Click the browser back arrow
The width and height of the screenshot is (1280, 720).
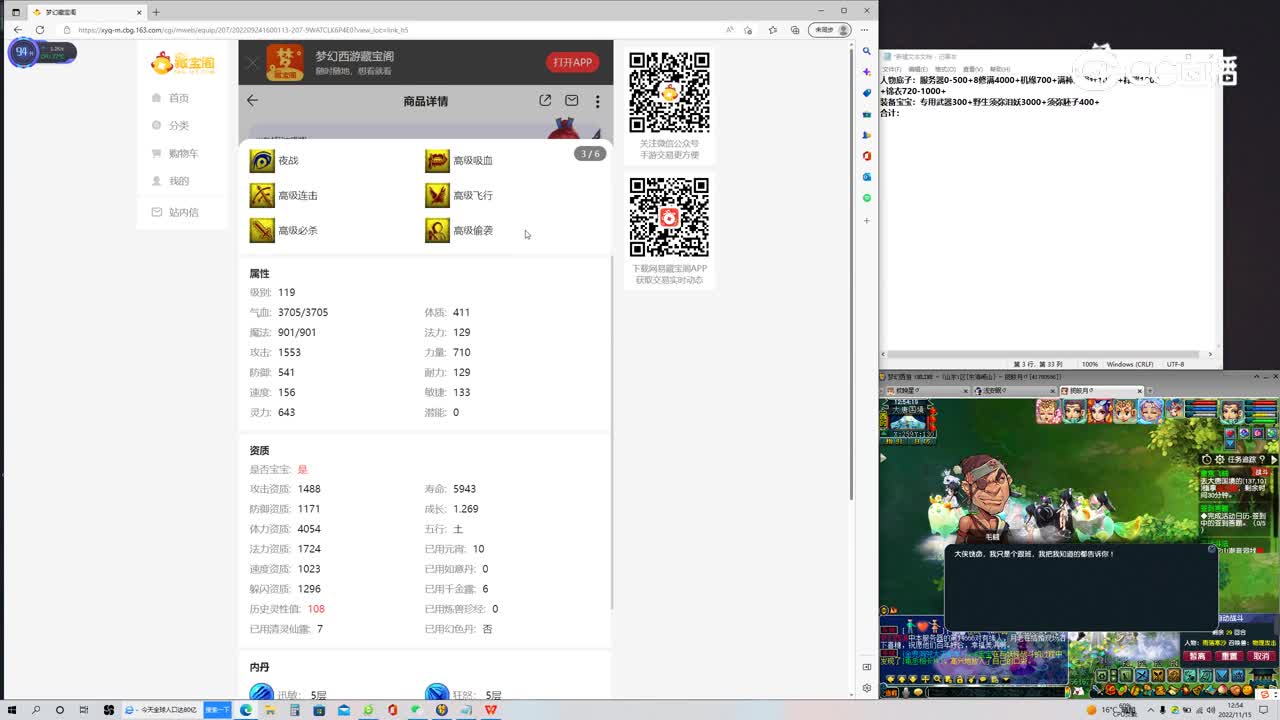pos(17,30)
